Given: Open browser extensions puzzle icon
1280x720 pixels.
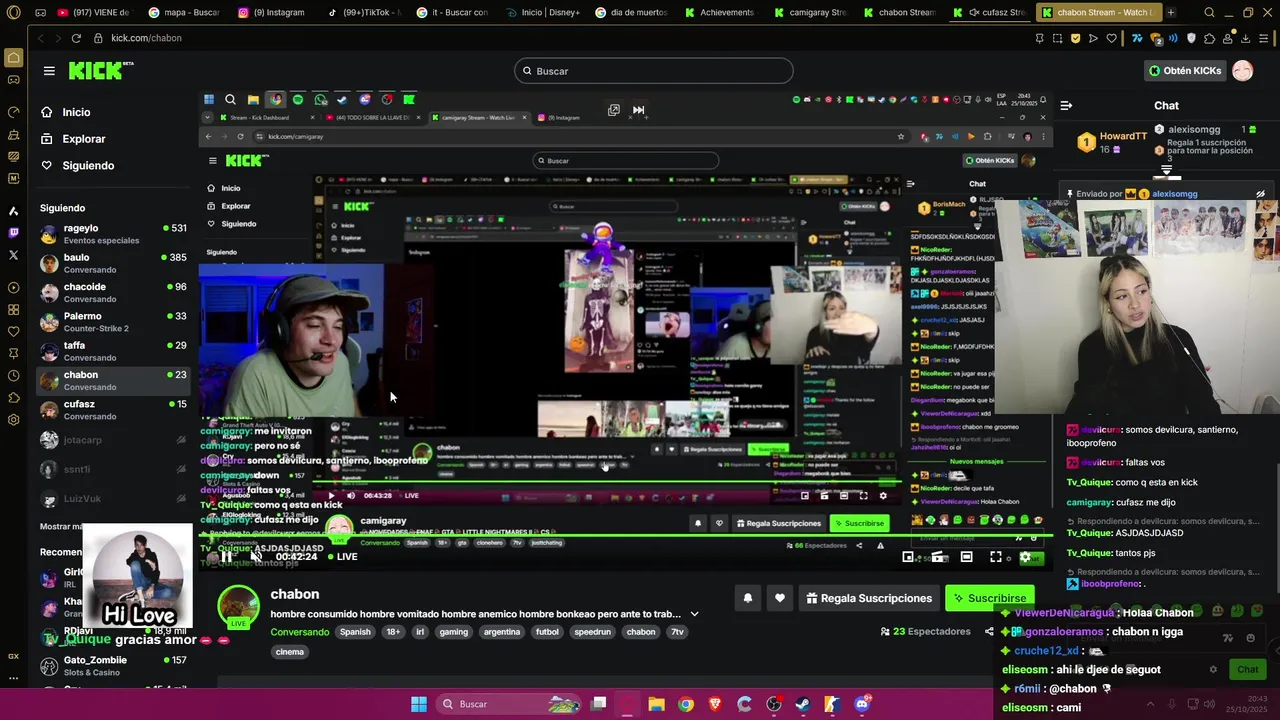Looking at the screenshot, I should tap(1209, 38).
